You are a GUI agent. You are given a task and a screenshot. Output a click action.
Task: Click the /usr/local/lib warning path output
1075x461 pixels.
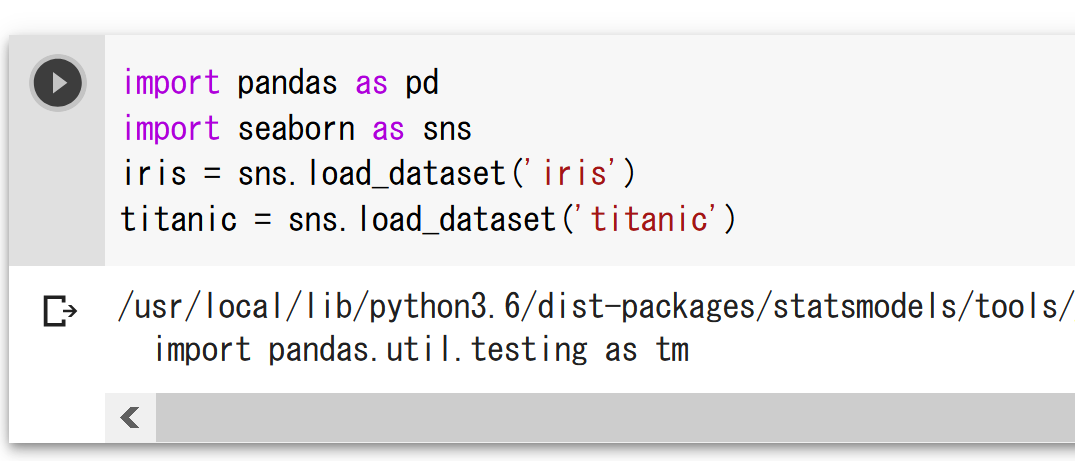pyautogui.click(x=596, y=308)
